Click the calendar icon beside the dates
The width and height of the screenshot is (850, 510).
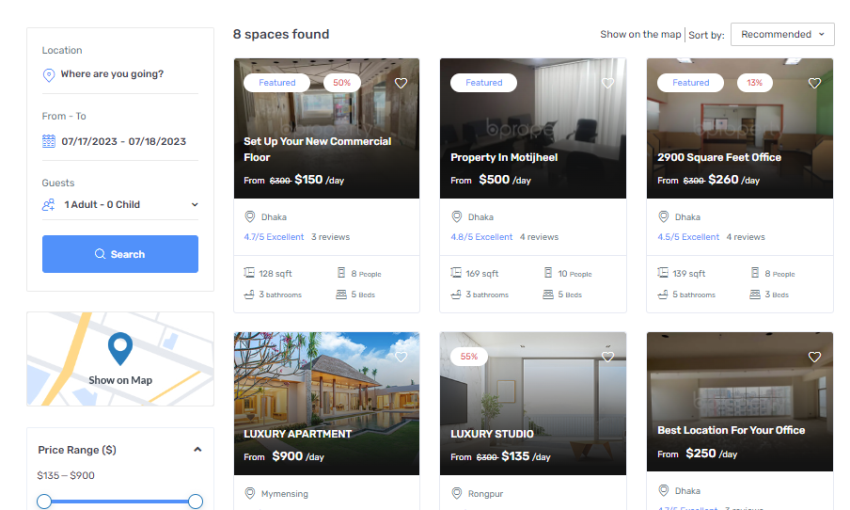[48, 142]
